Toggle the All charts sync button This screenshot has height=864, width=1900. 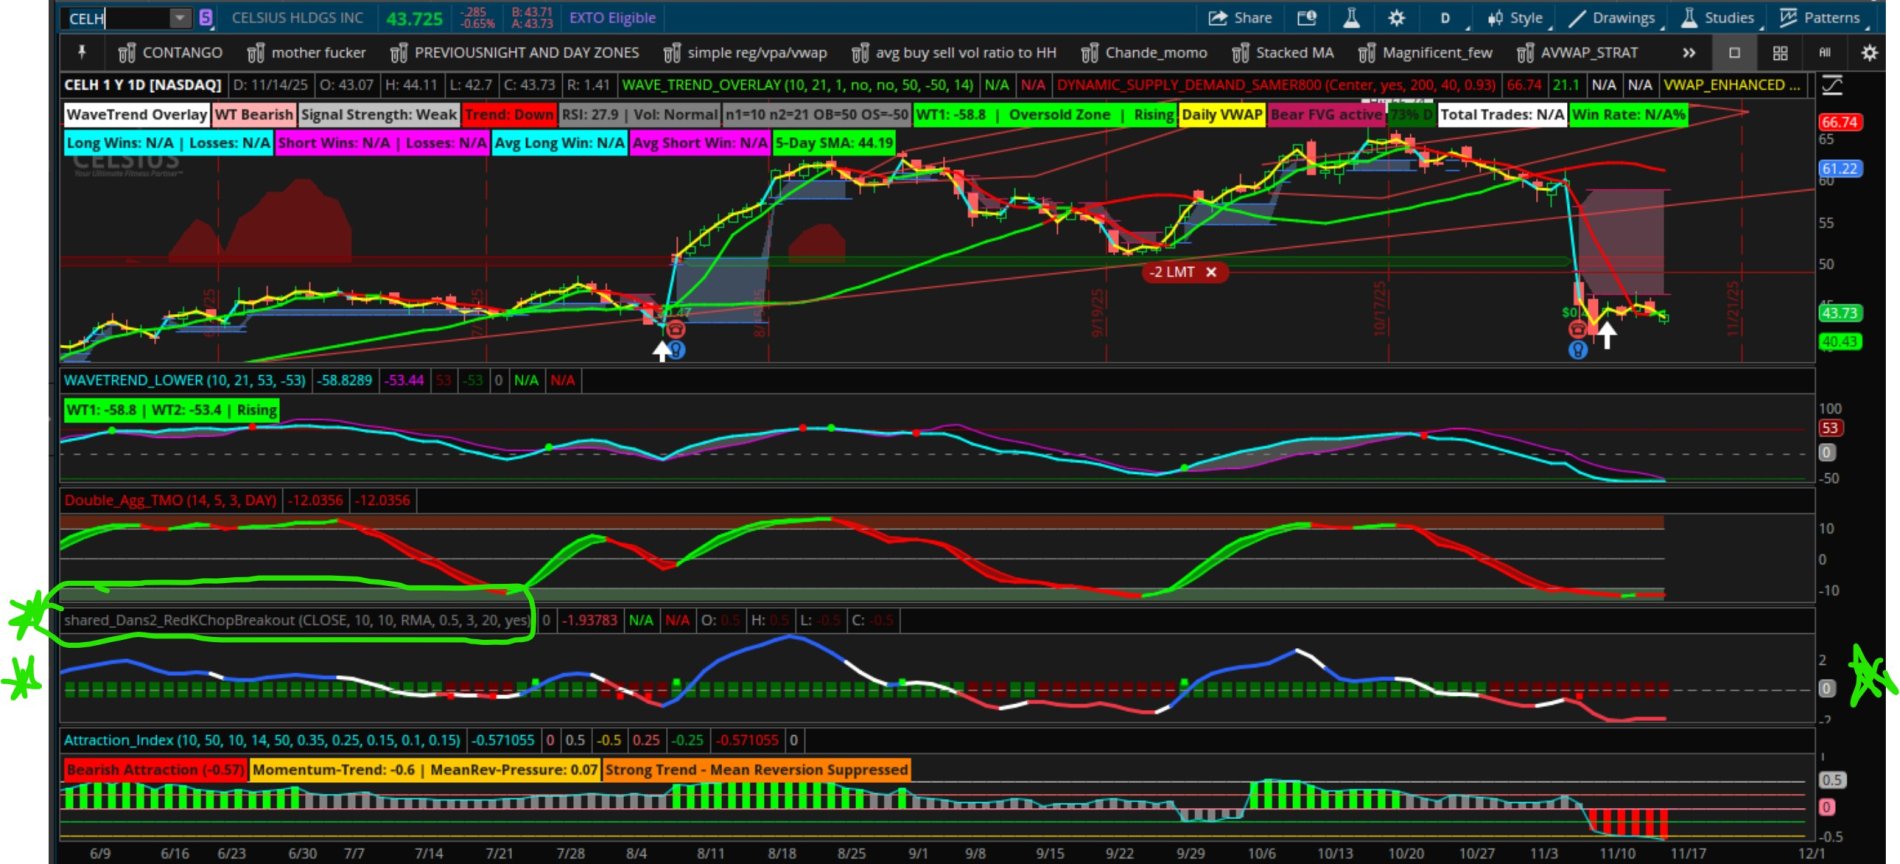click(x=1825, y=53)
